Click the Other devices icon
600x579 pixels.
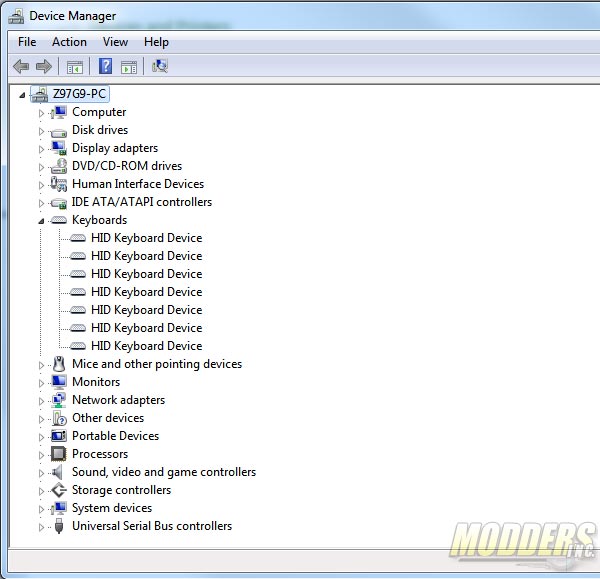[59, 418]
